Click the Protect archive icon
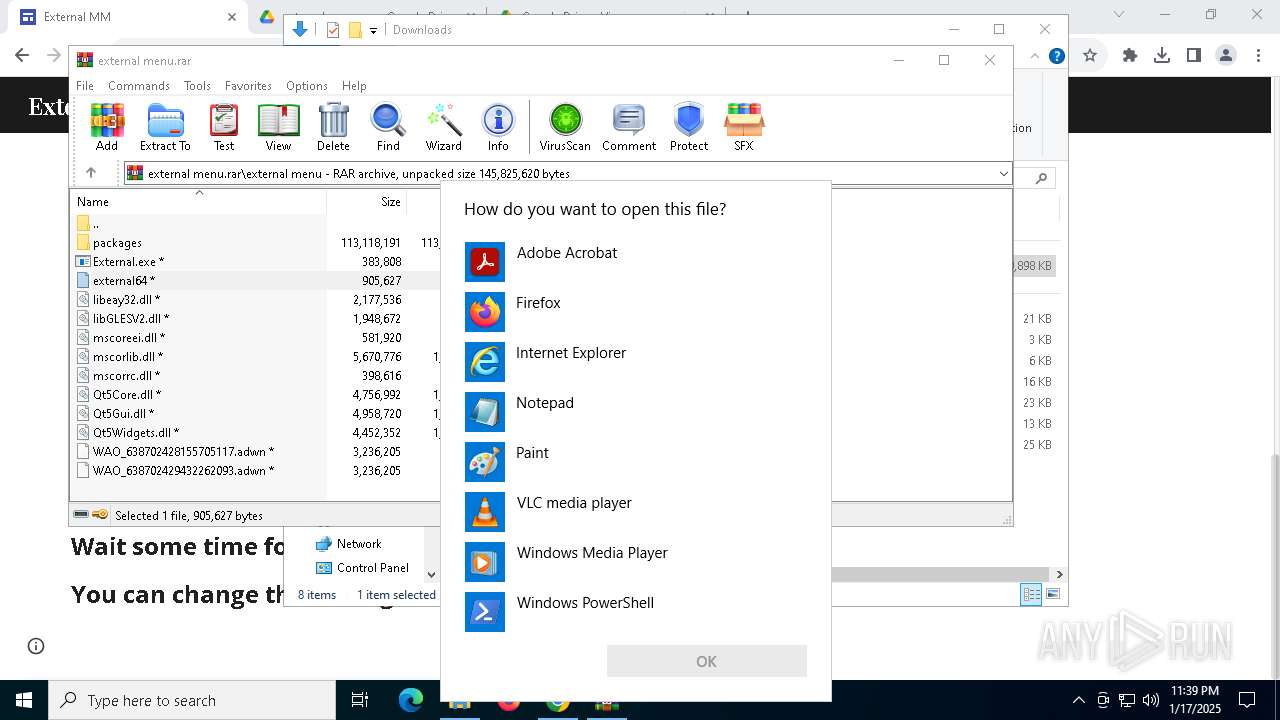This screenshot has width=1280, height=720. [x=689, y=127]
